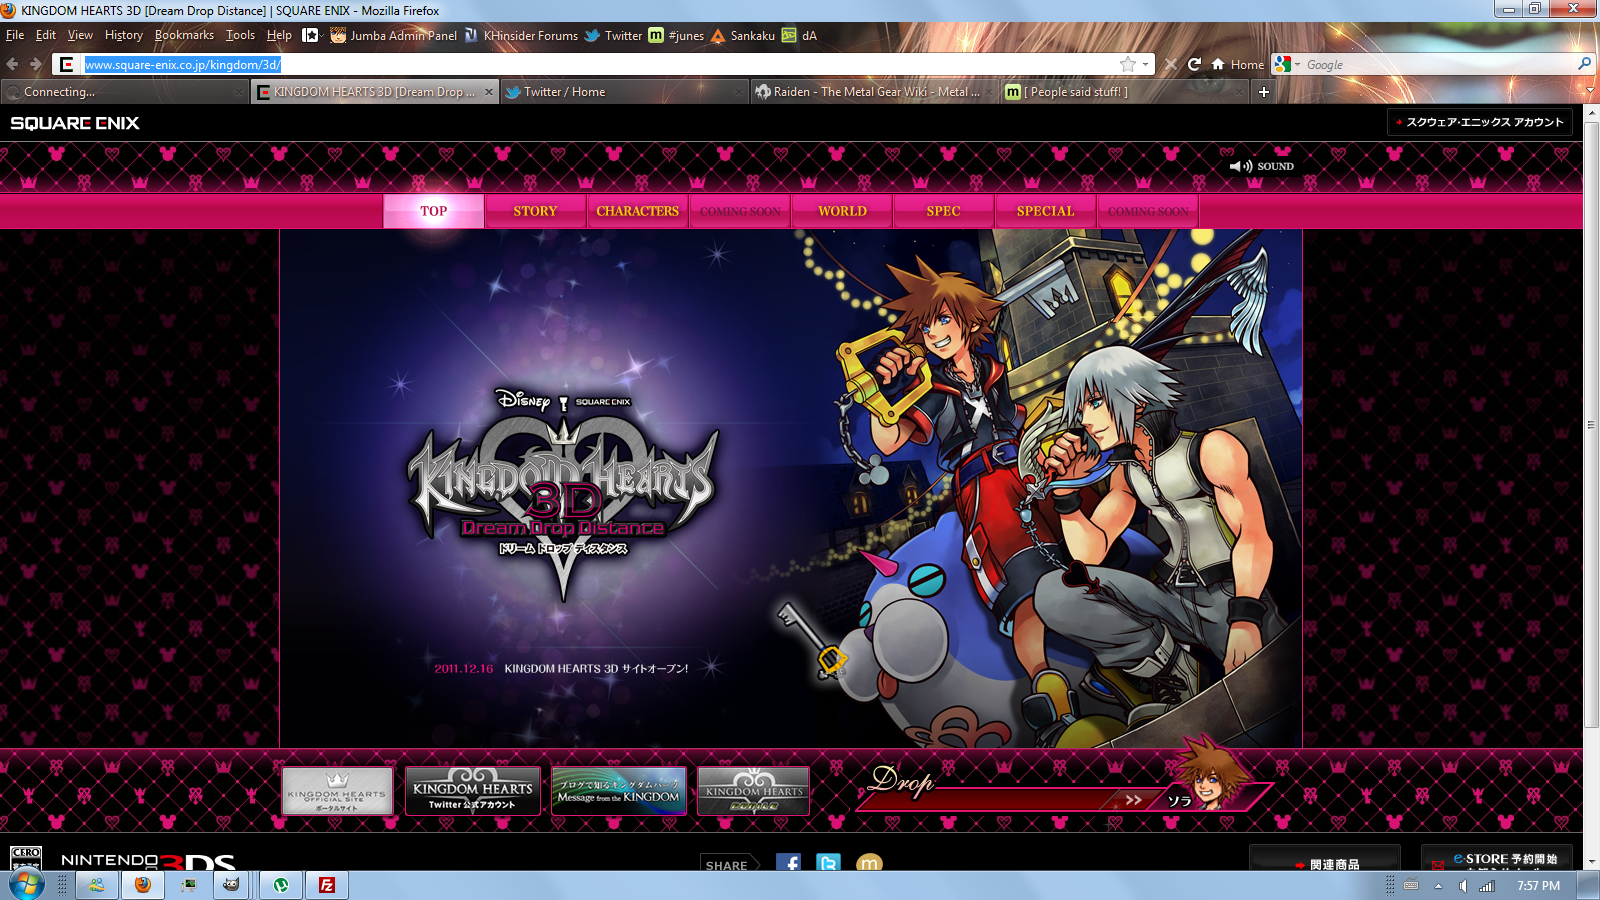Viewport: 1600px width, 900px height.
Task: Click the 2011.12.16 site open news line
Action: coord(561,668)
